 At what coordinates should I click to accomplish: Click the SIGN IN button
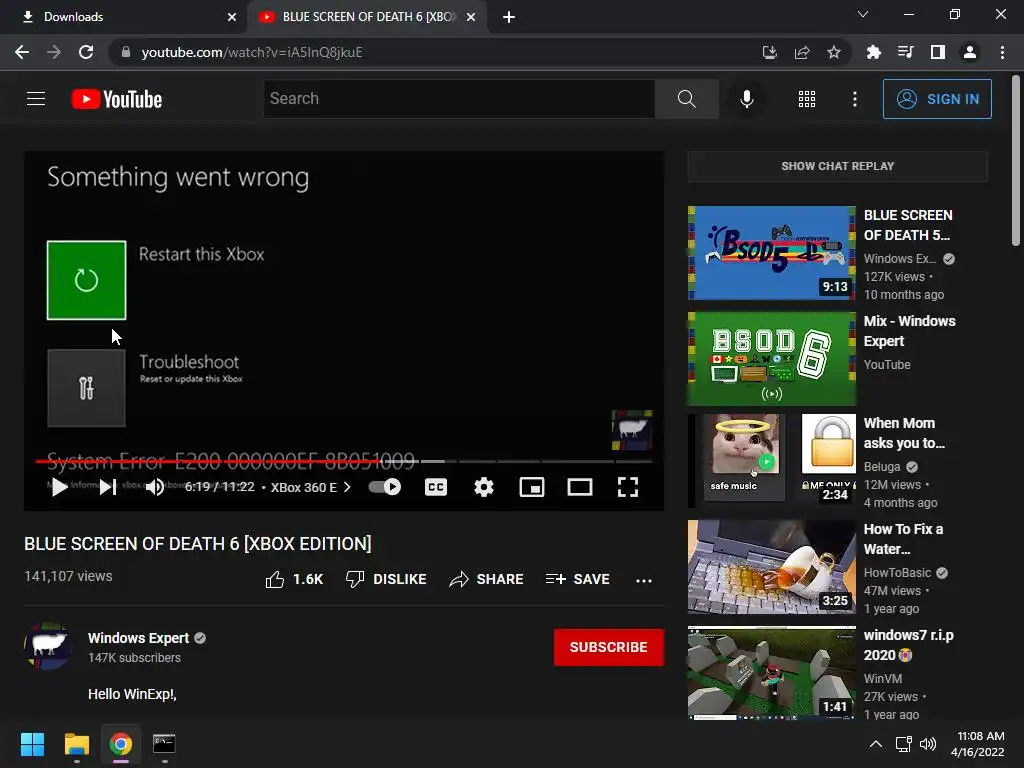(937, 99)
